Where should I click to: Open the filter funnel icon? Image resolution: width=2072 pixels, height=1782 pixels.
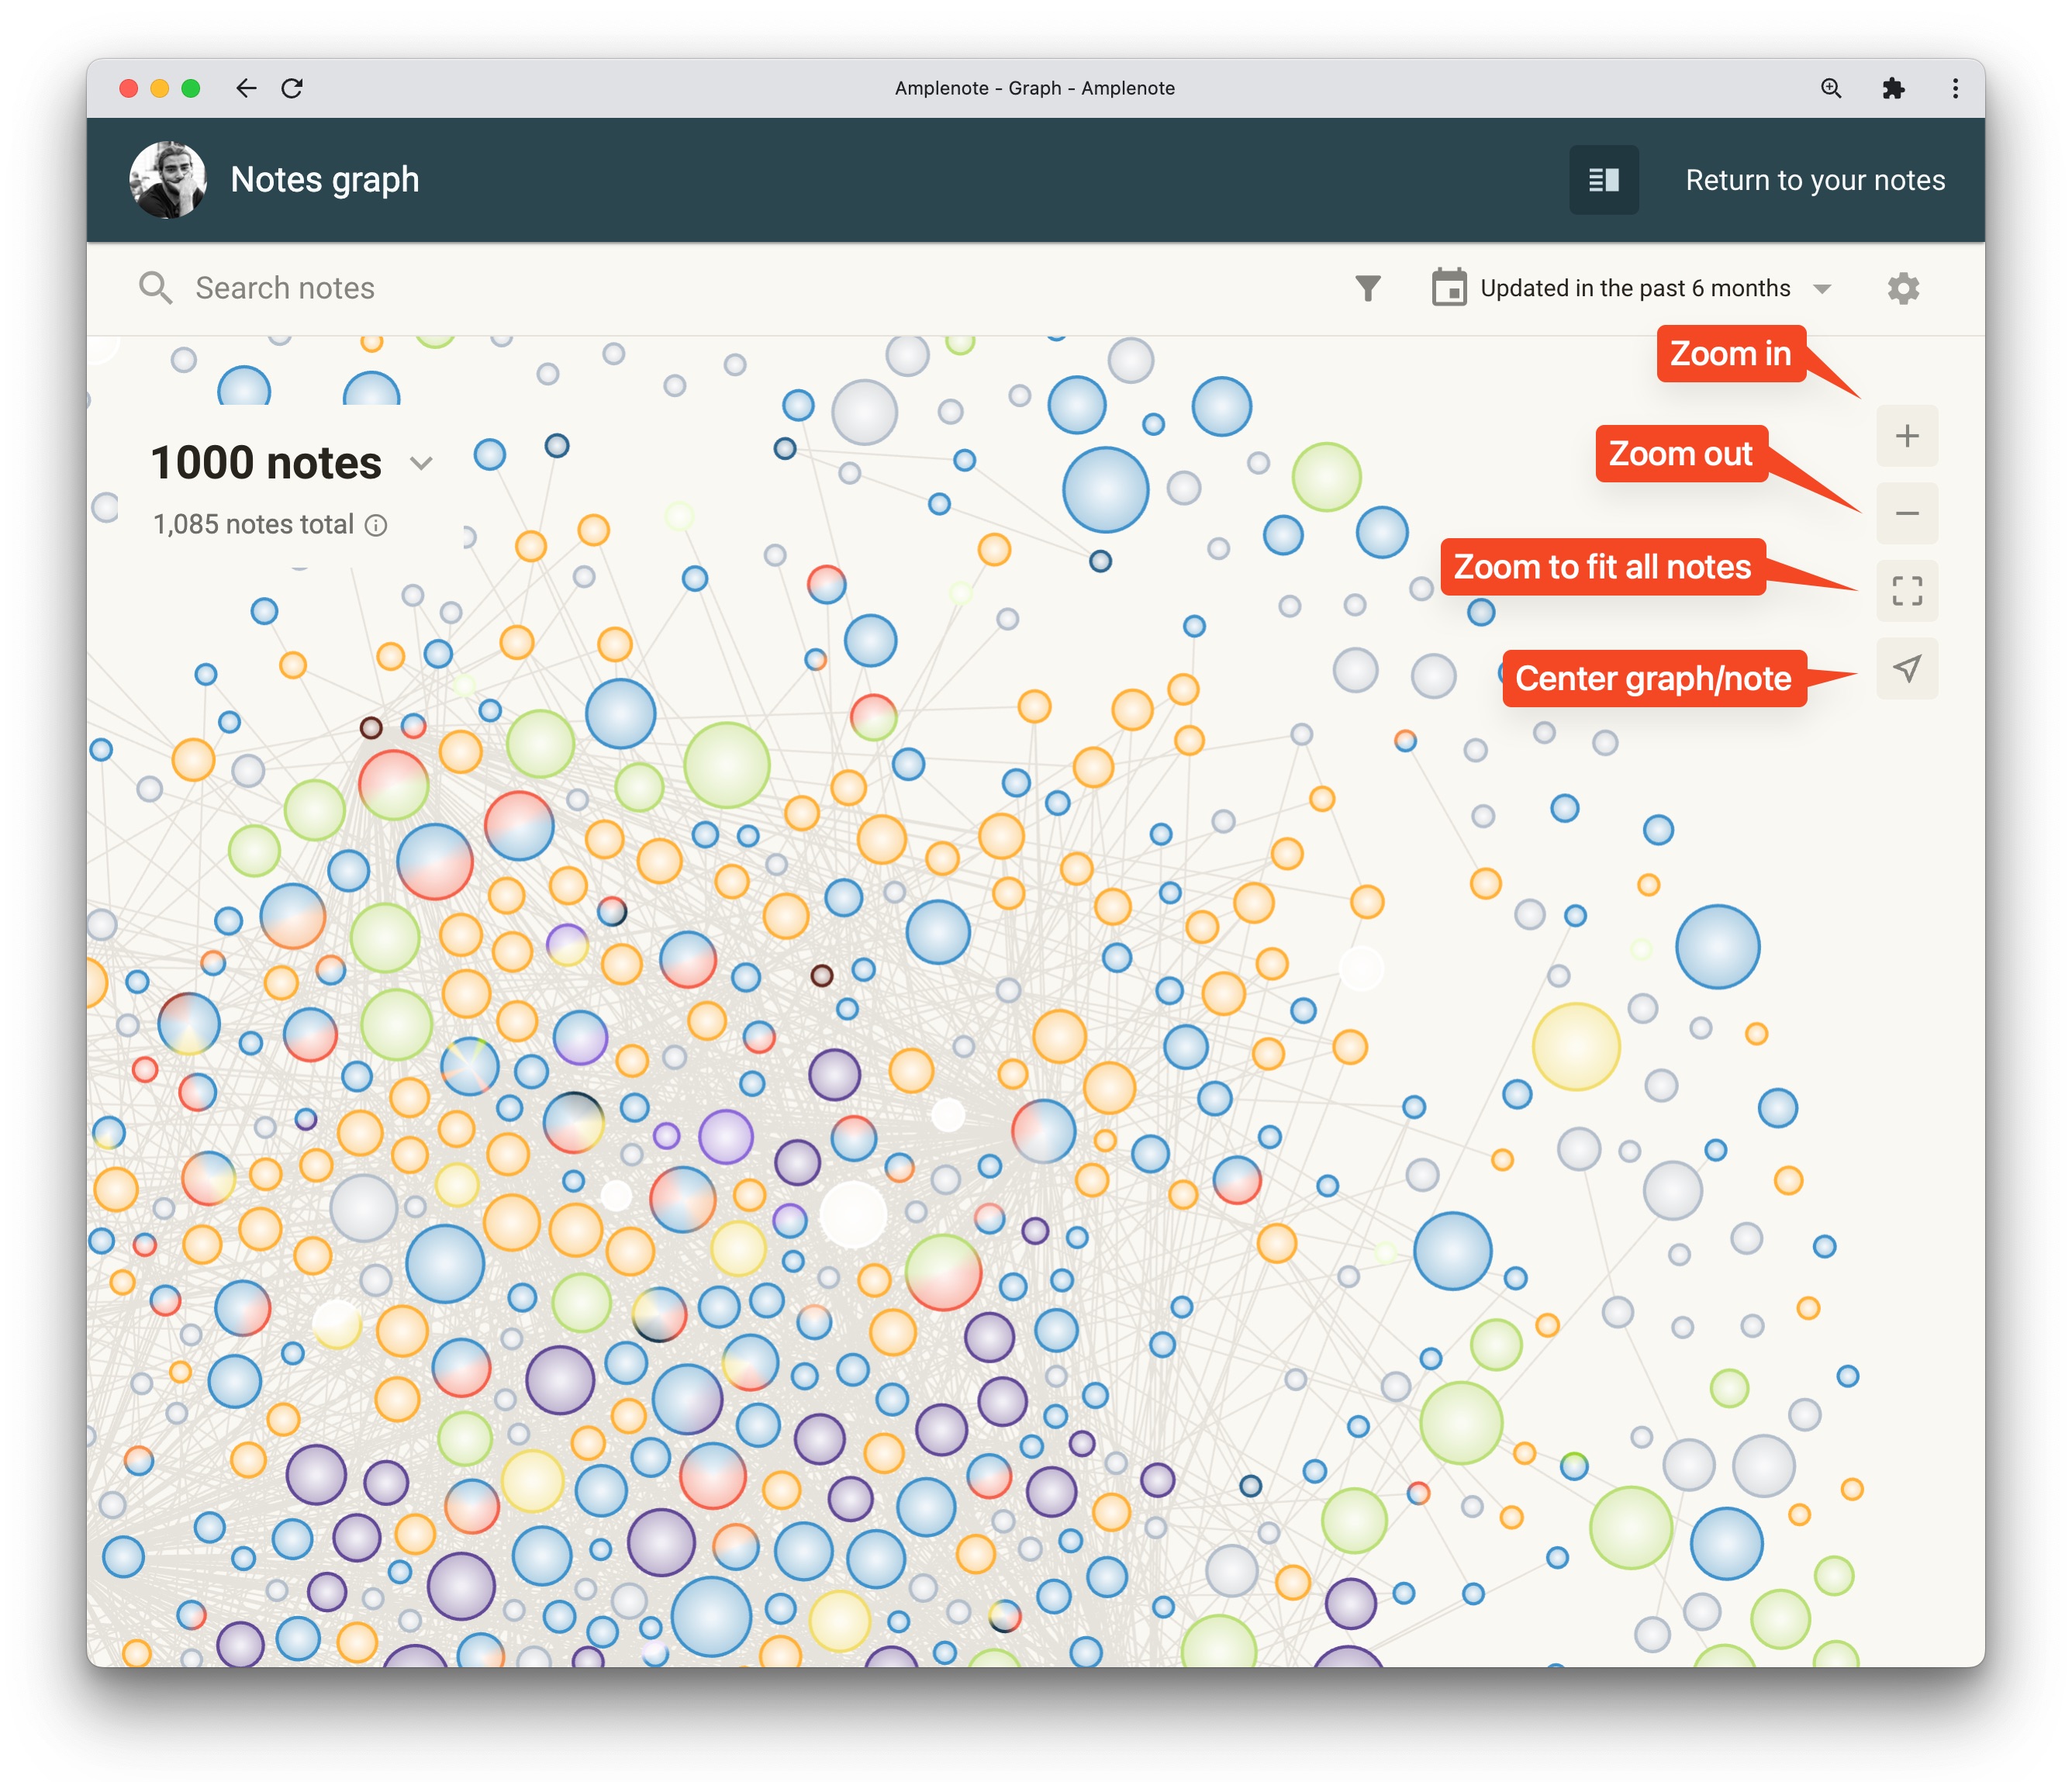pos(1367,288)
